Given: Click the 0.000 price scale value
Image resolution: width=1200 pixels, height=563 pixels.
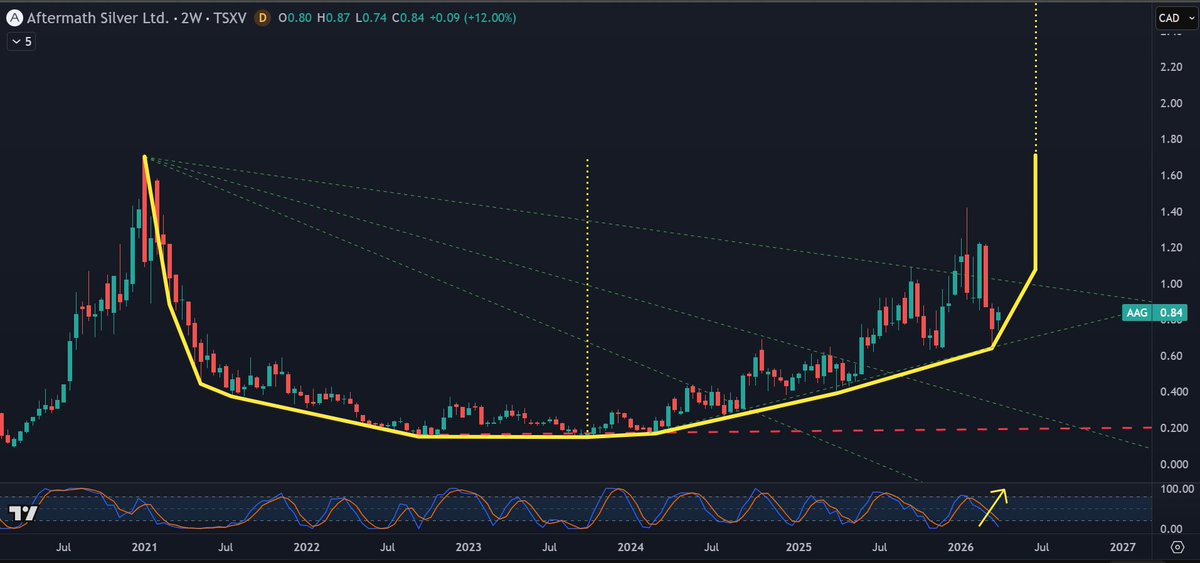Looking at the screenshot, I should [x=1172, y=464].
